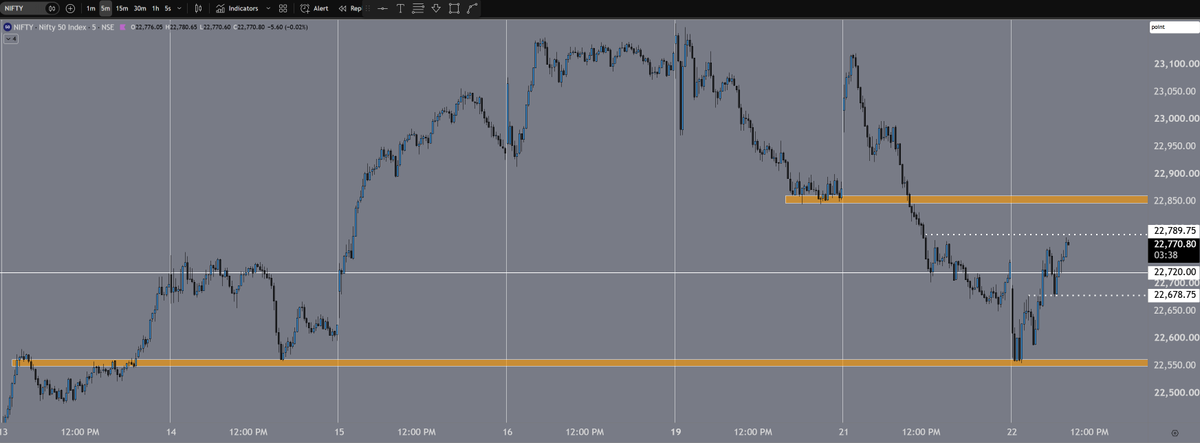Click the pink market status legend icon
Screen dimensions: 1200x443
click(122, 27)
